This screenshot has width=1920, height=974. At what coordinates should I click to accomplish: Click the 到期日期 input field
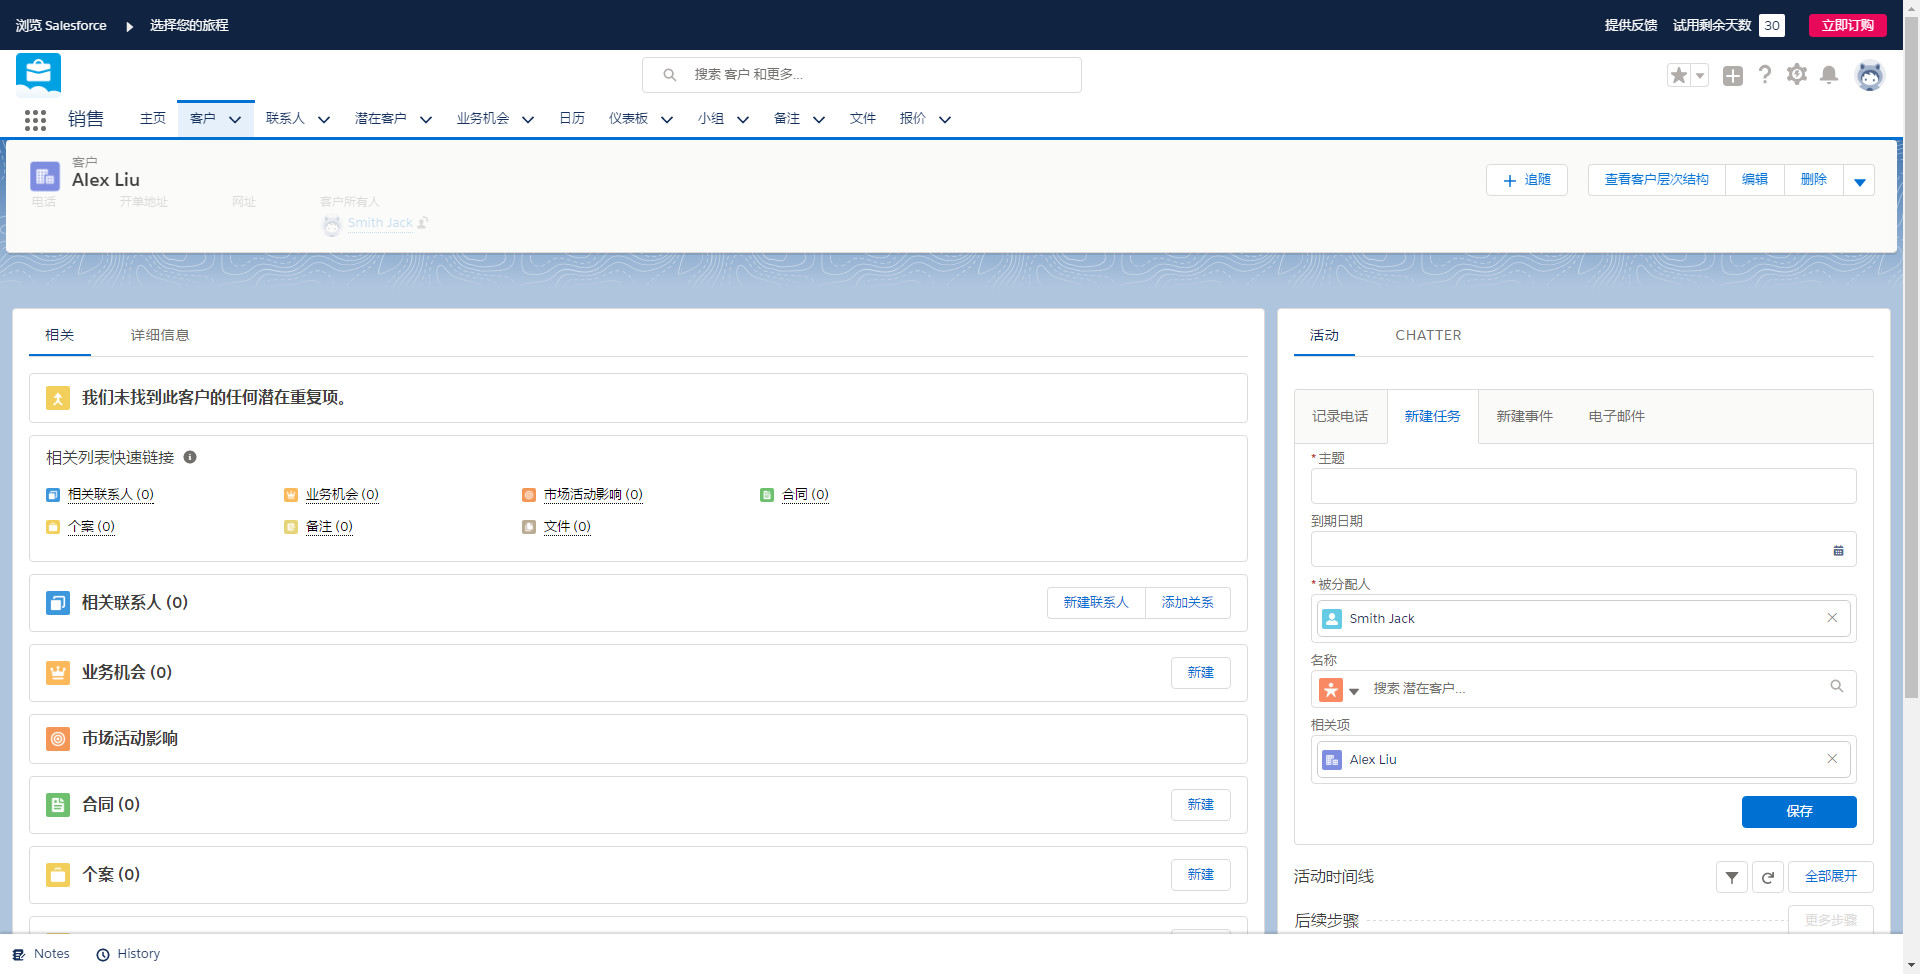[x=1584, y=549]
